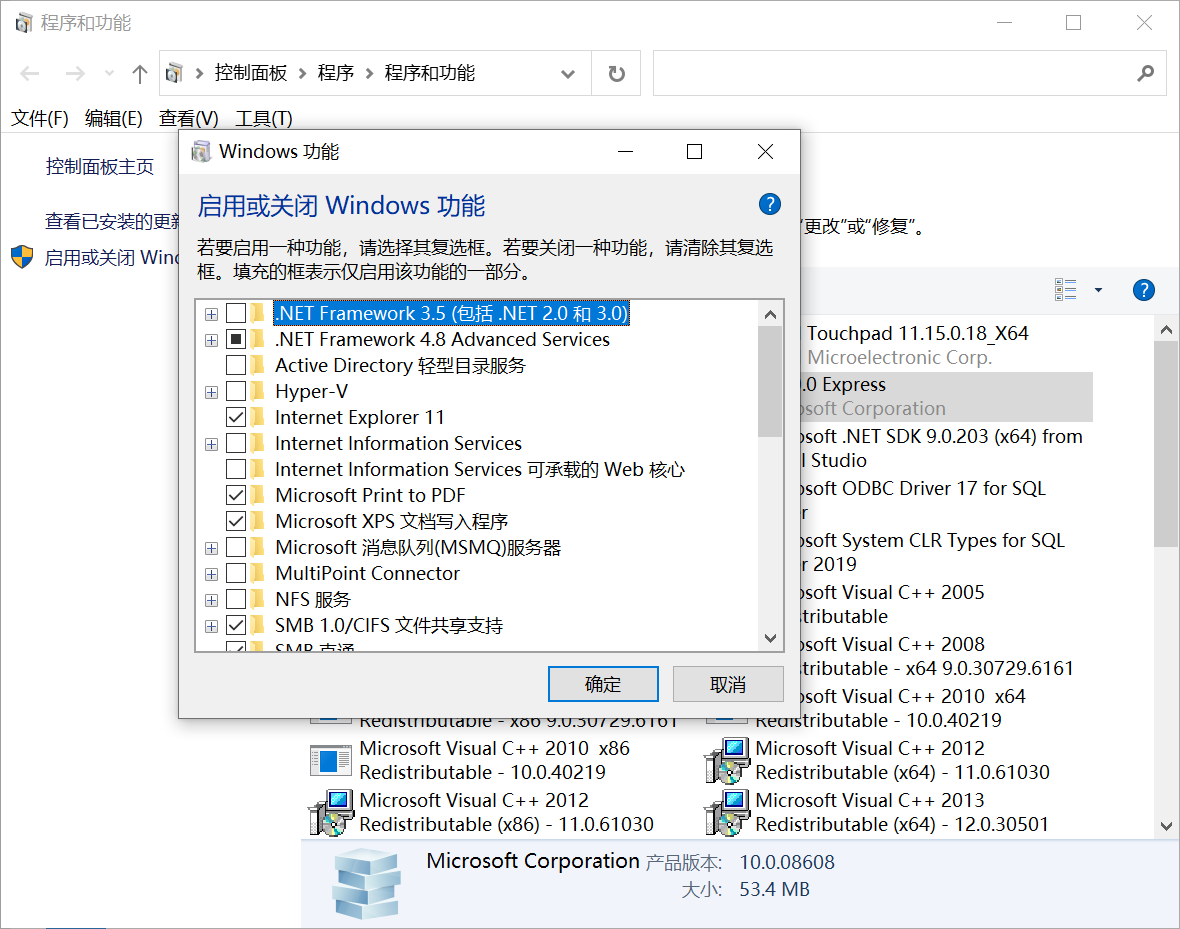
Task: Open the 编辑(E) menu
Action: (114, 118)
